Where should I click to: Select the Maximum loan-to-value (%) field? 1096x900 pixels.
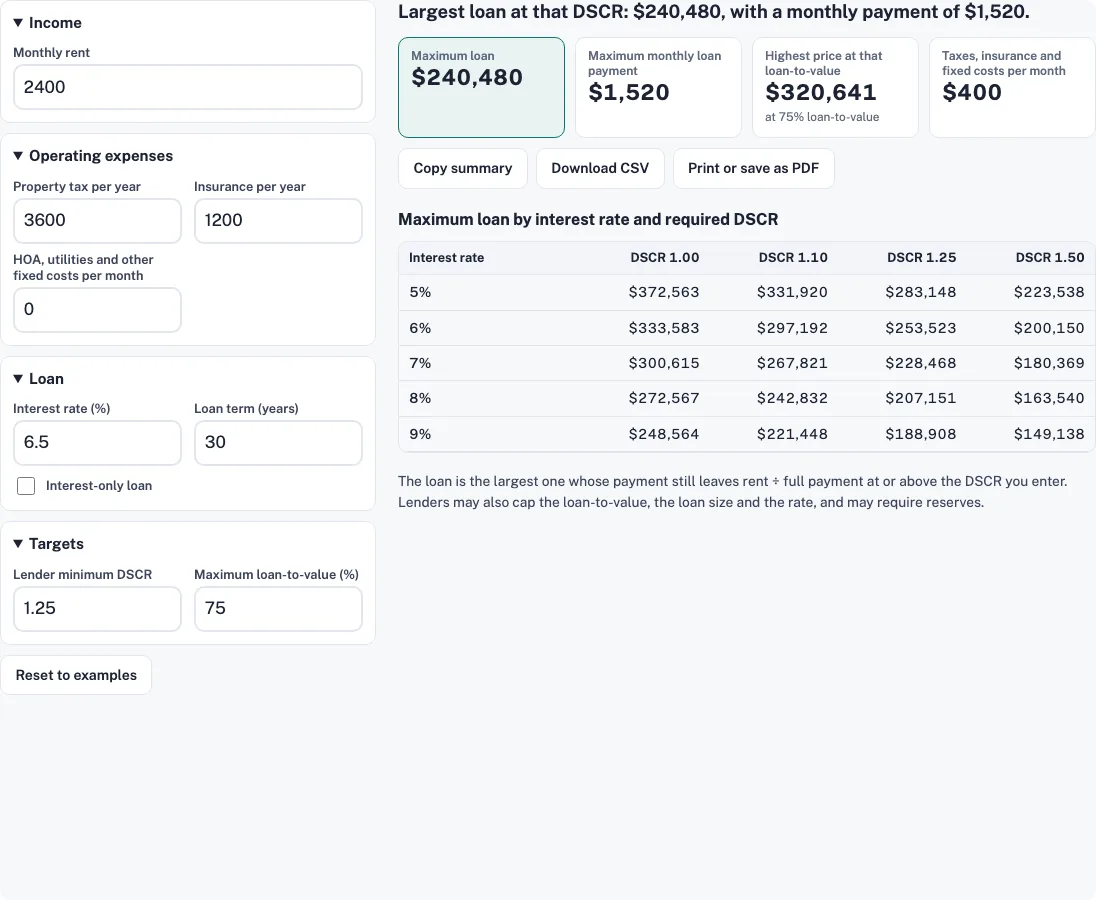[x=278, y=609]
